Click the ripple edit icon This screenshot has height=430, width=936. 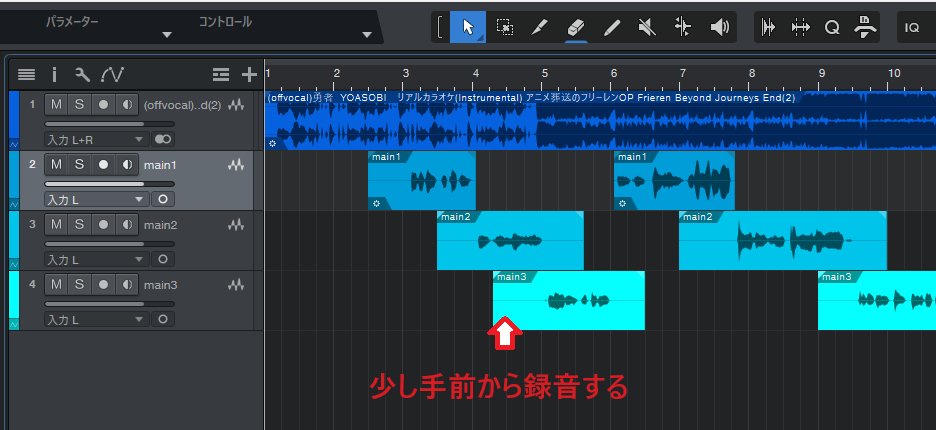click(800, 27)
